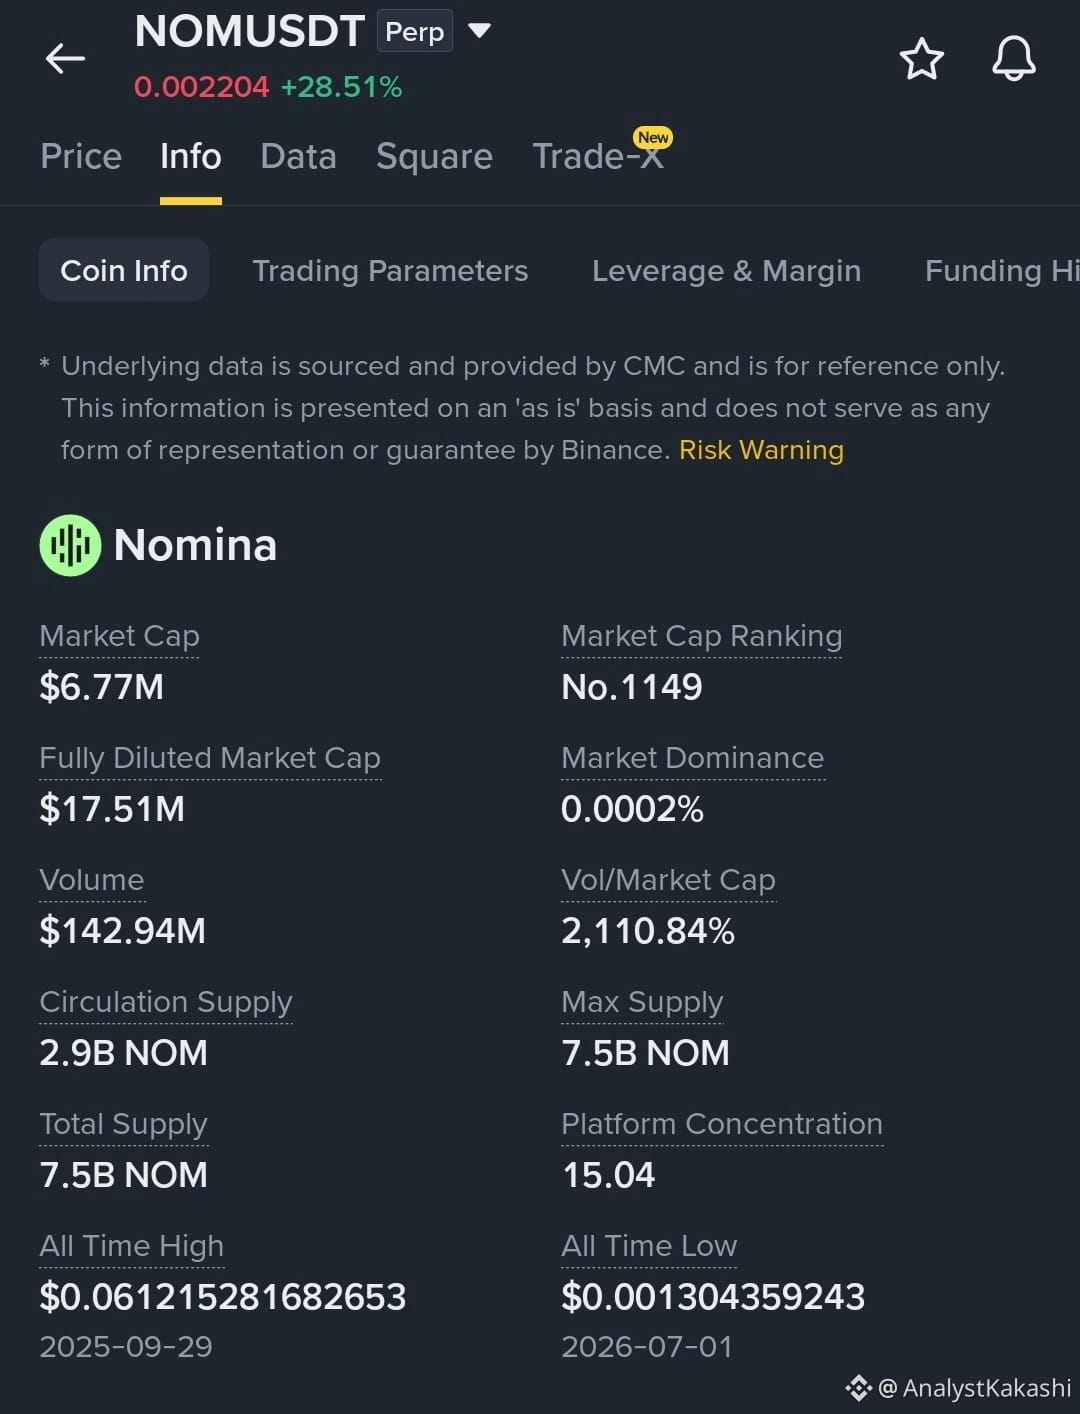Screen dimensions: 1080x1414
Task: Go to the Square tab
Action: tap(434, 156)
